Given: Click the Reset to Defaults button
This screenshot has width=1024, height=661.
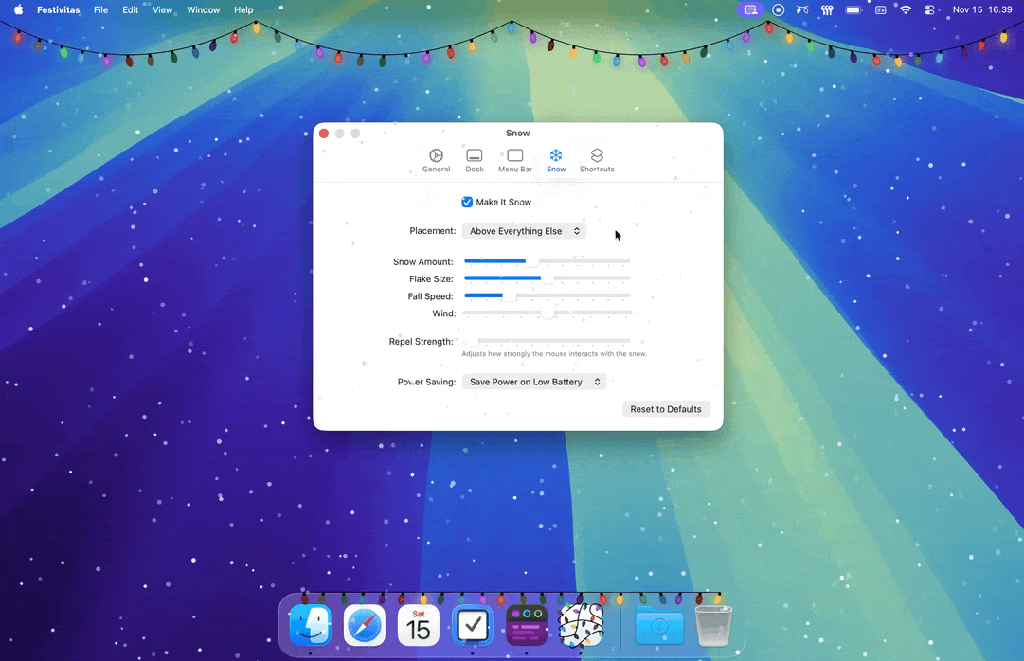Looking at the screenshot, I should (665, 408).
